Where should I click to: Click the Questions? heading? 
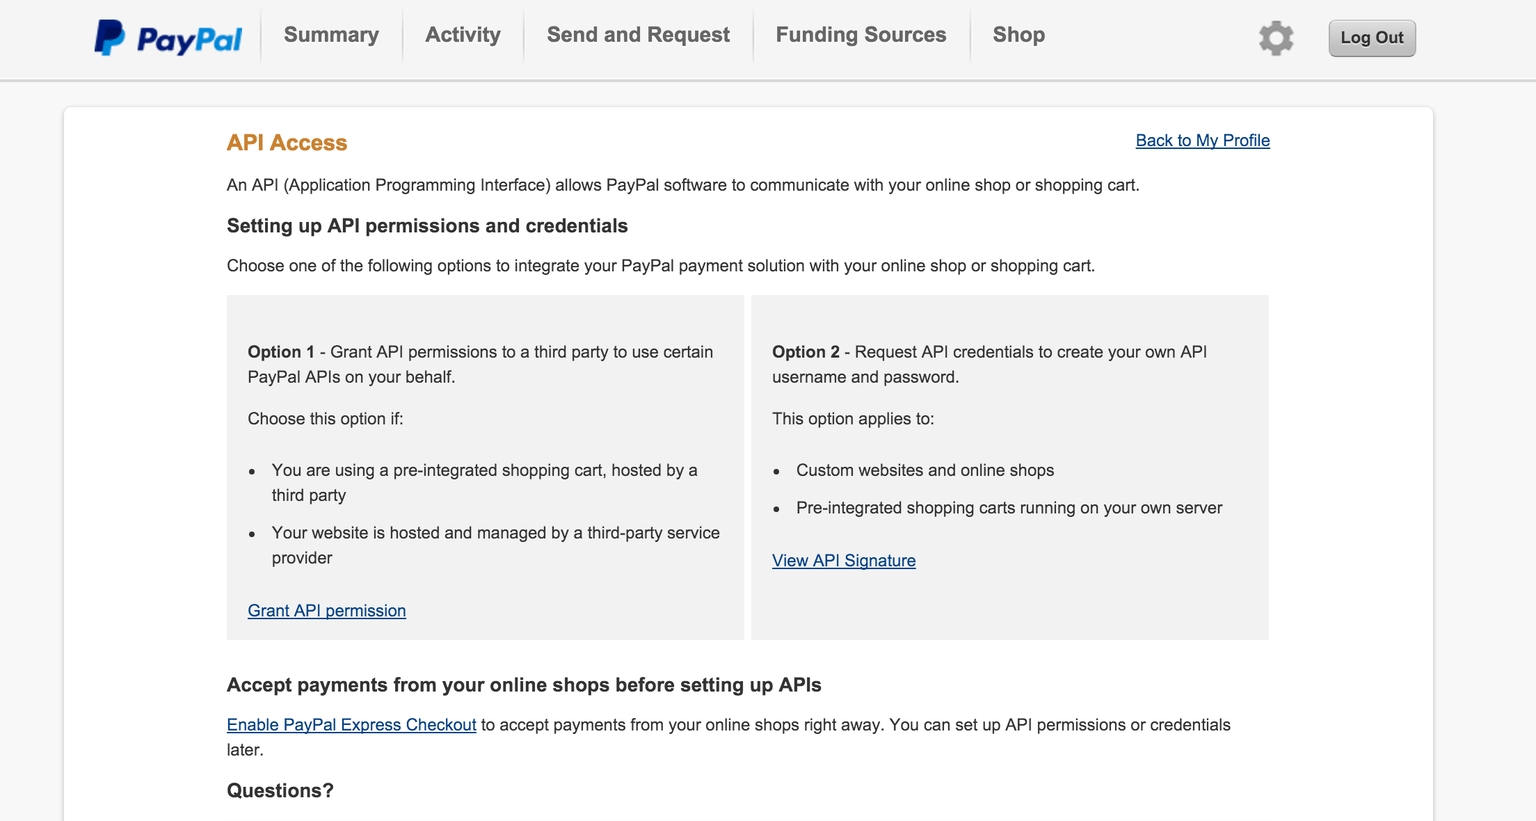281,790
